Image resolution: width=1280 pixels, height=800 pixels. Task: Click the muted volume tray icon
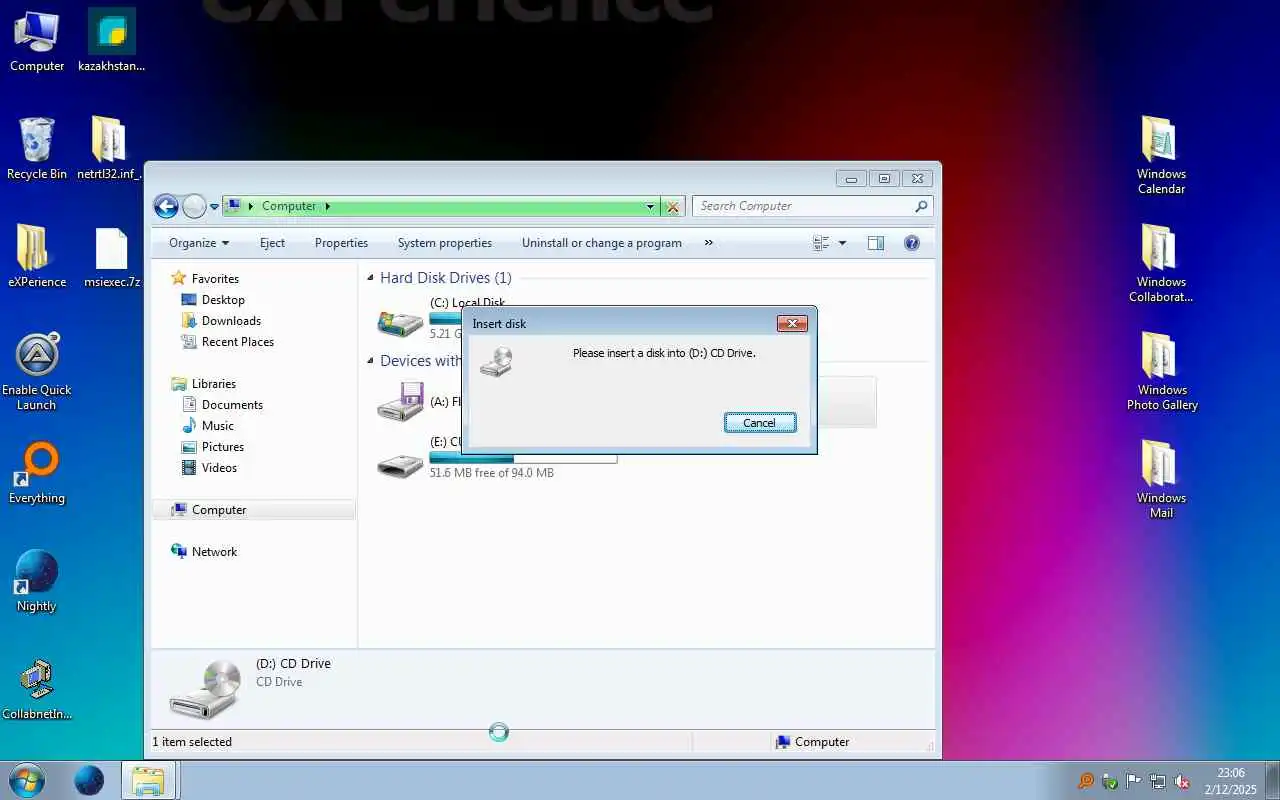pos(1182,781)
